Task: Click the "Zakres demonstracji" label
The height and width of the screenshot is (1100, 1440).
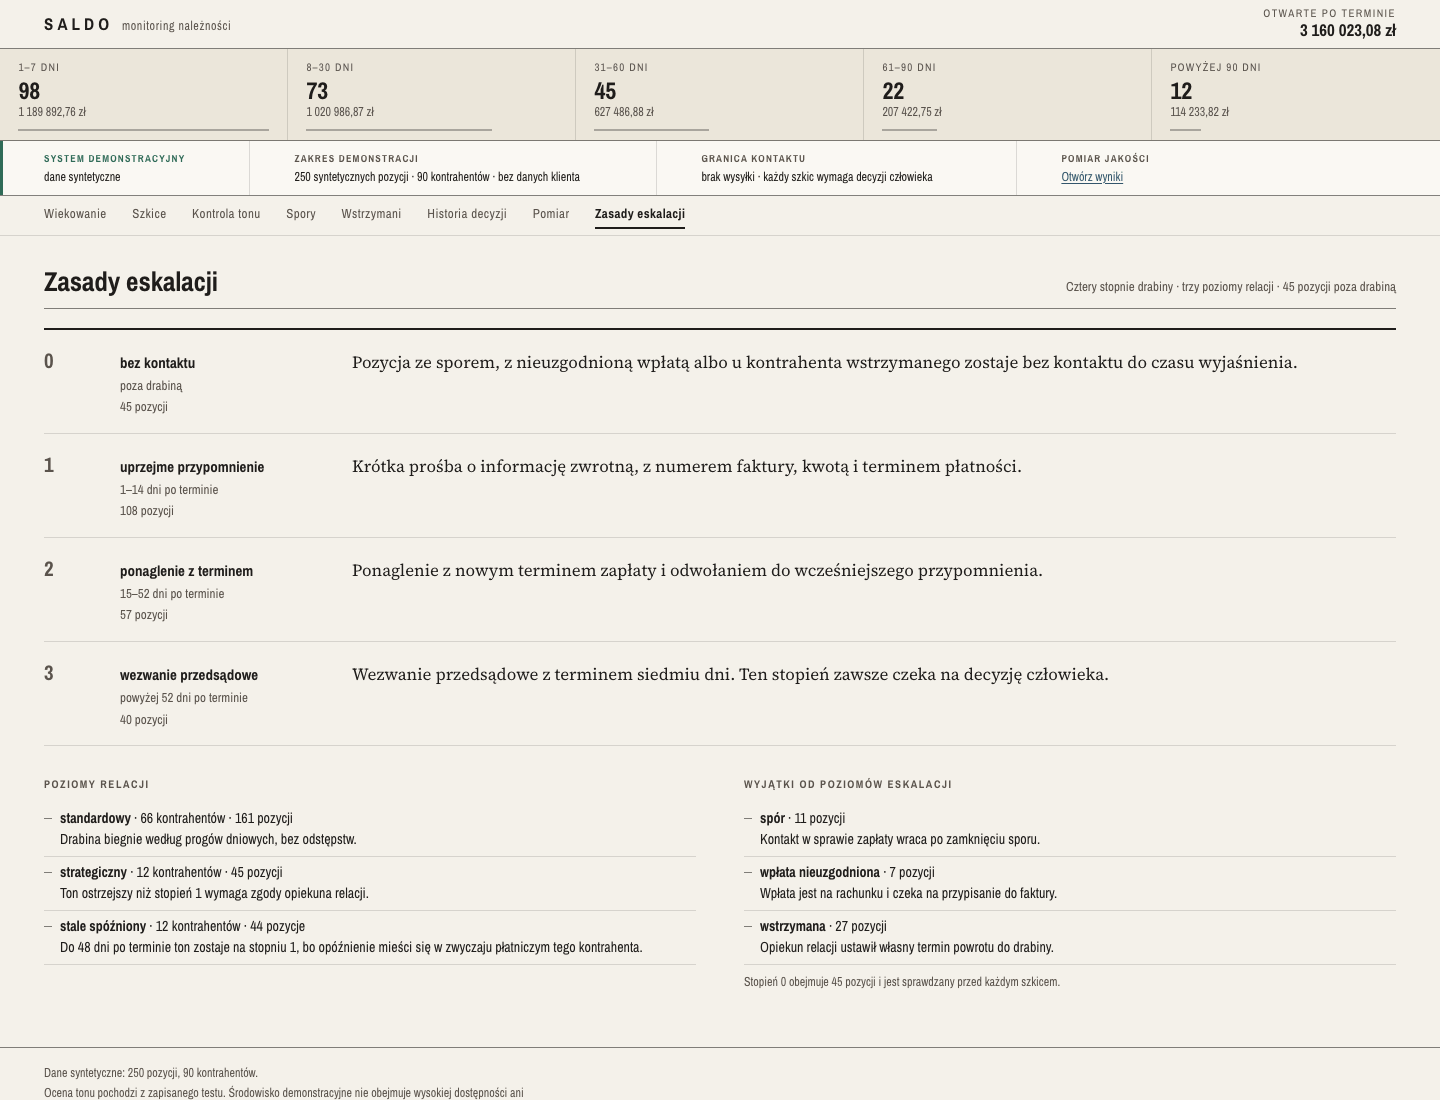Action: coord(356,159)
